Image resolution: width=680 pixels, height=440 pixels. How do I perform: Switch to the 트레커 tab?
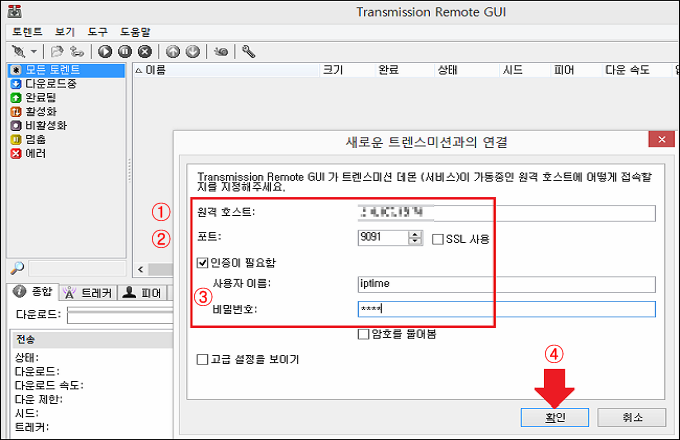point(88,293)
